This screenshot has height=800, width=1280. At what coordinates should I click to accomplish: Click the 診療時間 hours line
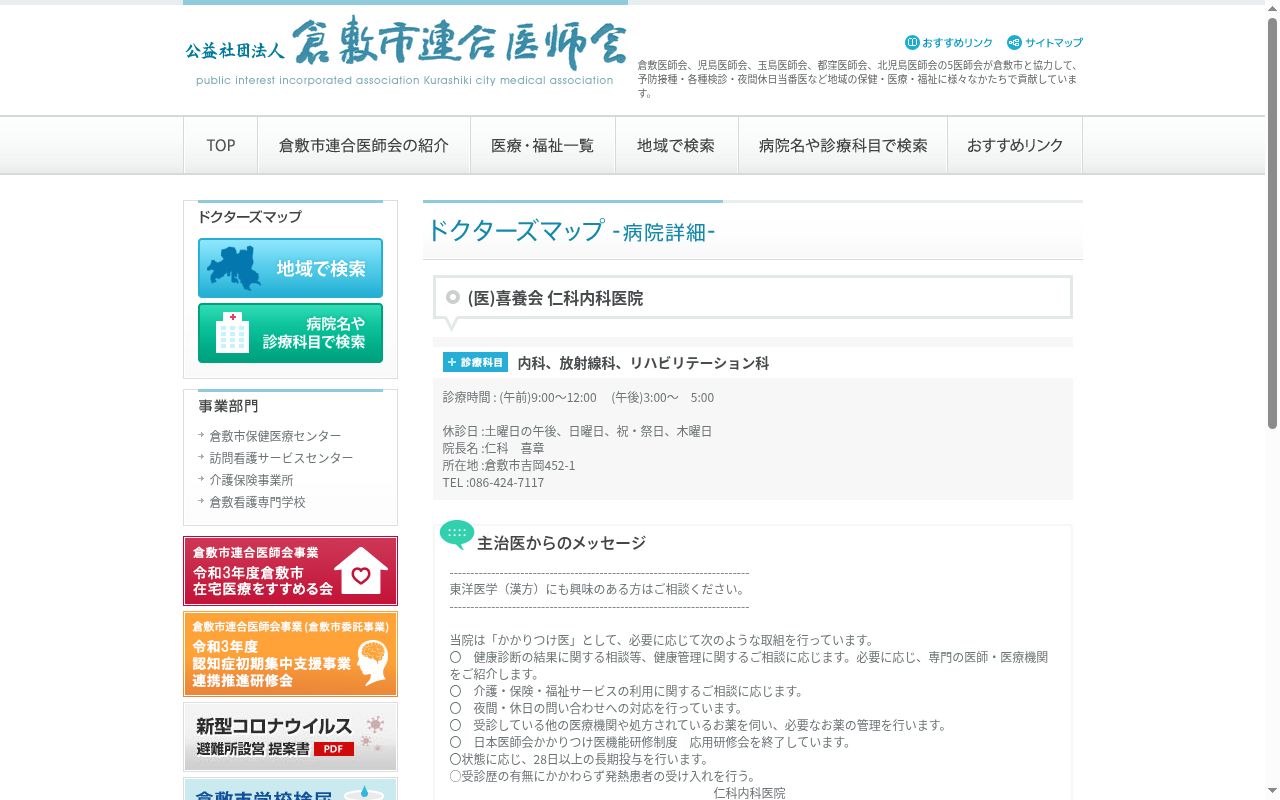(578, 398)
